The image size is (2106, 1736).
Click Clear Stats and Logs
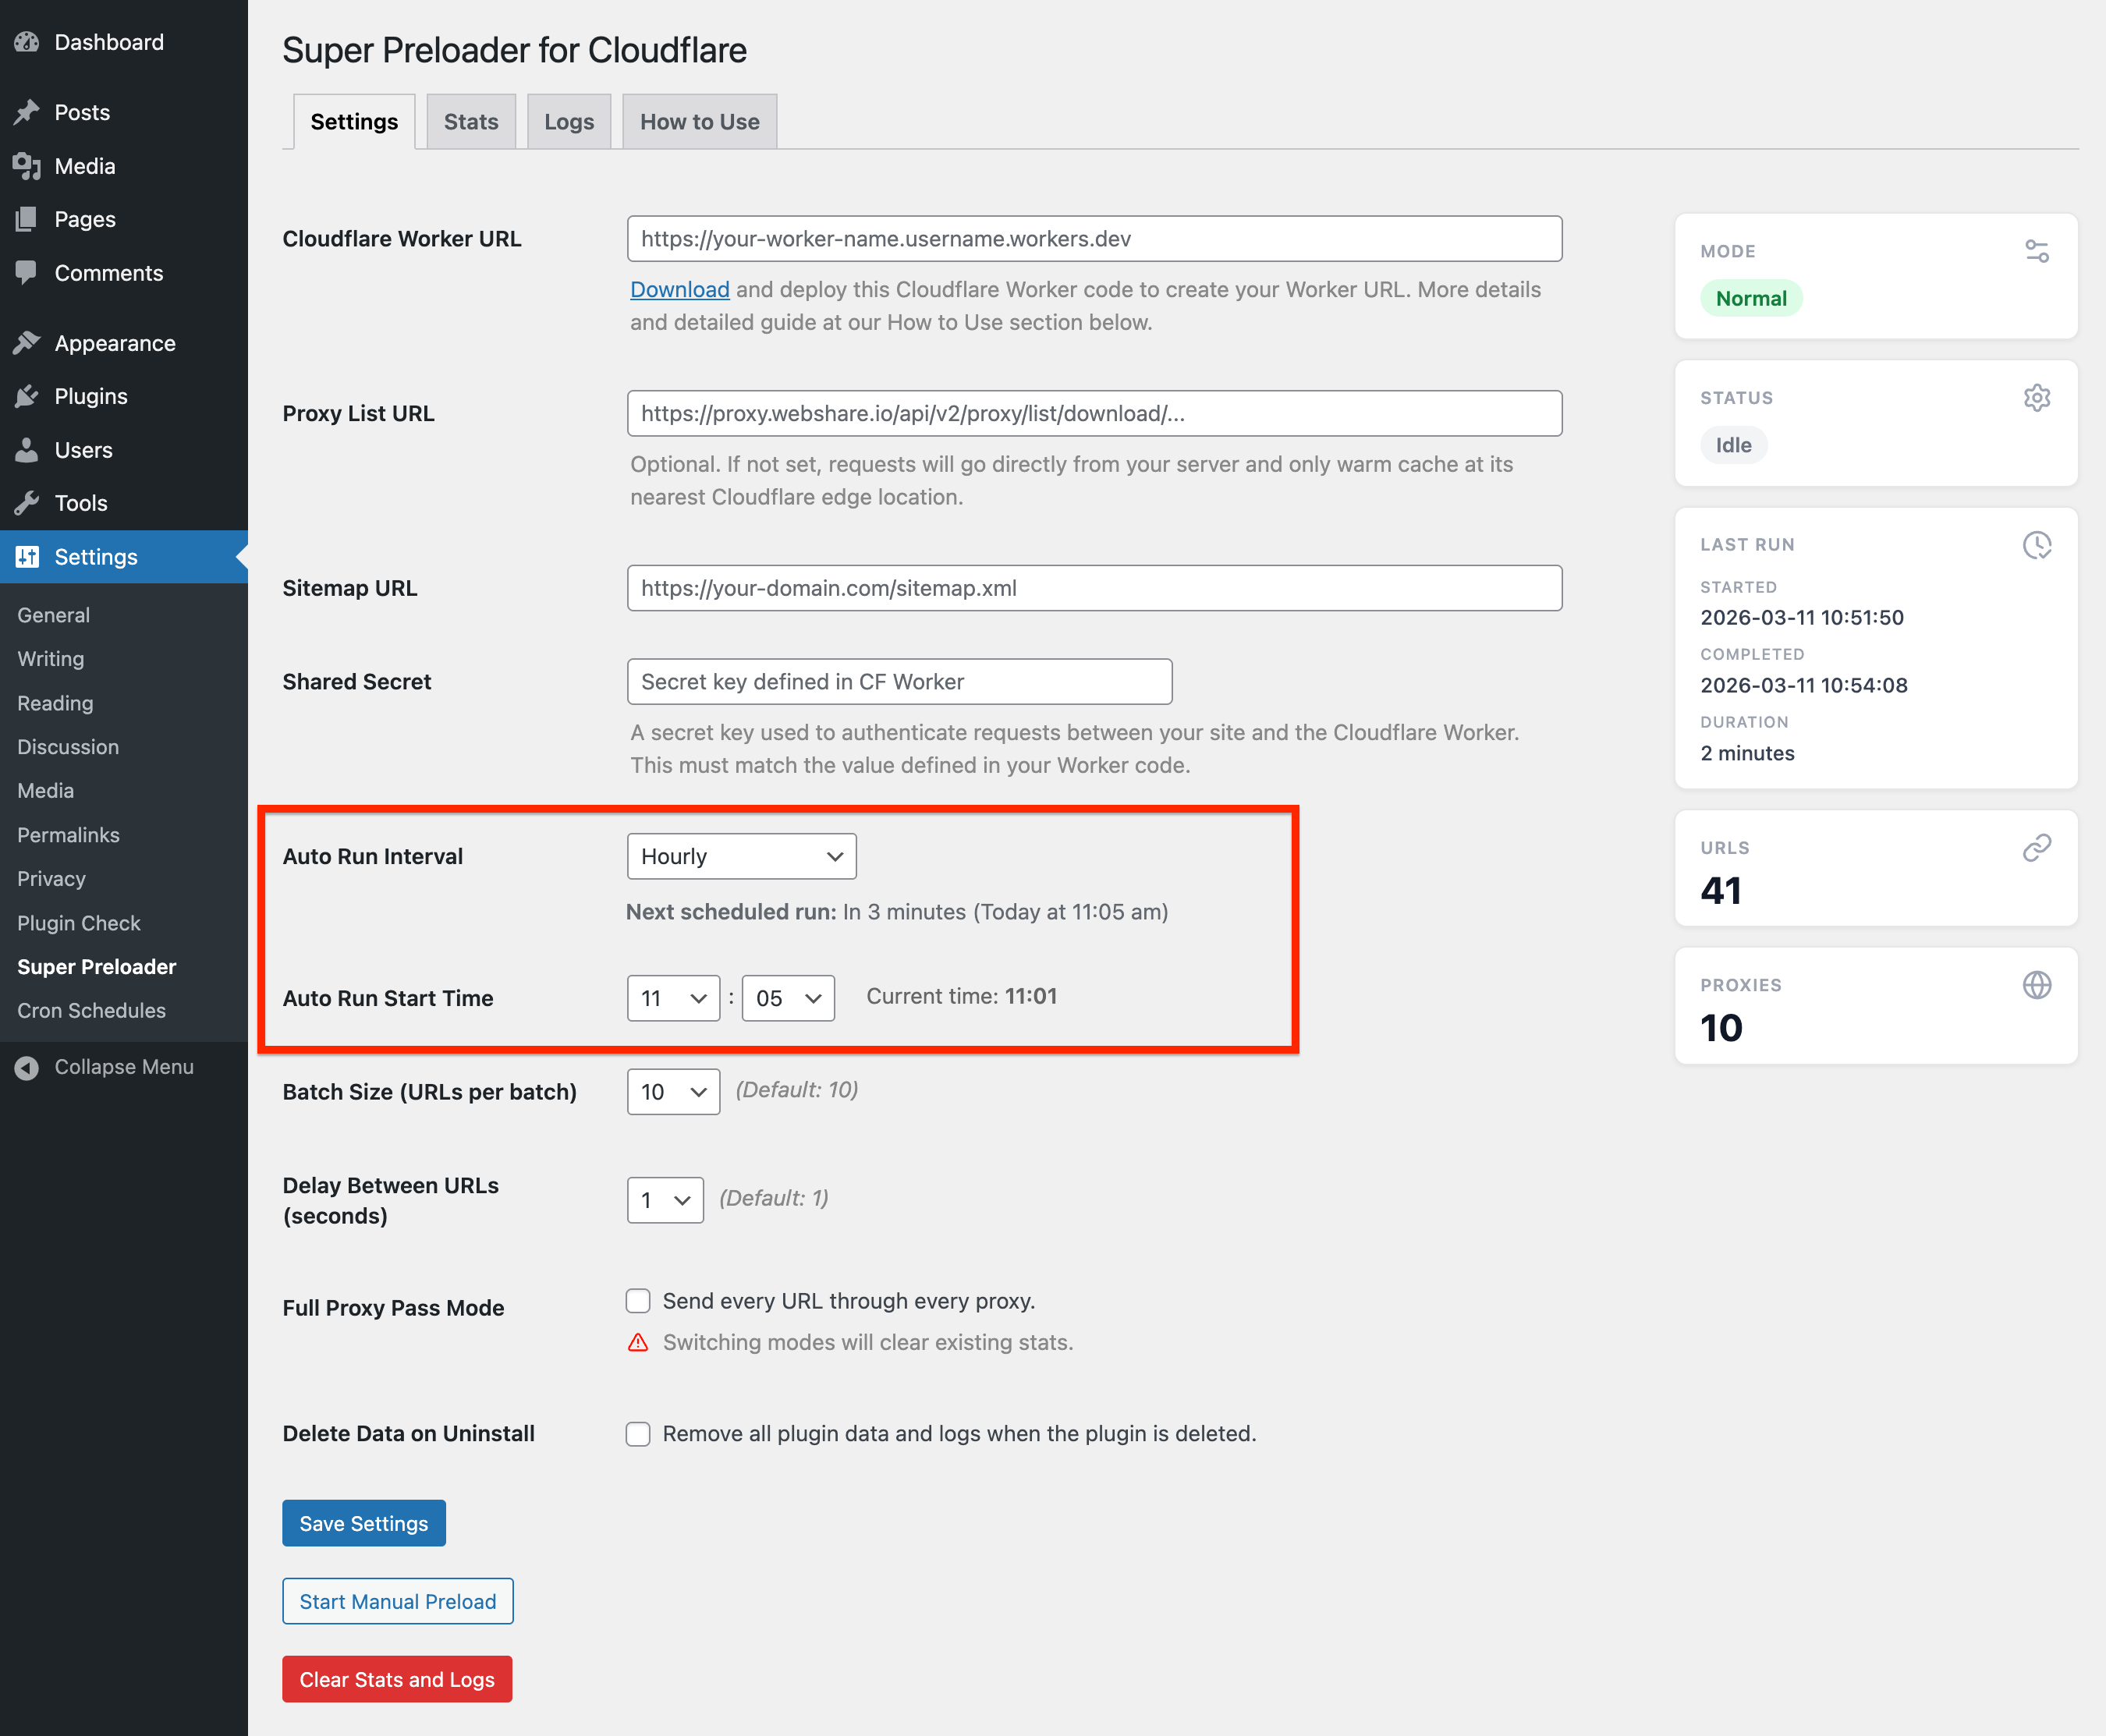pos(396,1679)
